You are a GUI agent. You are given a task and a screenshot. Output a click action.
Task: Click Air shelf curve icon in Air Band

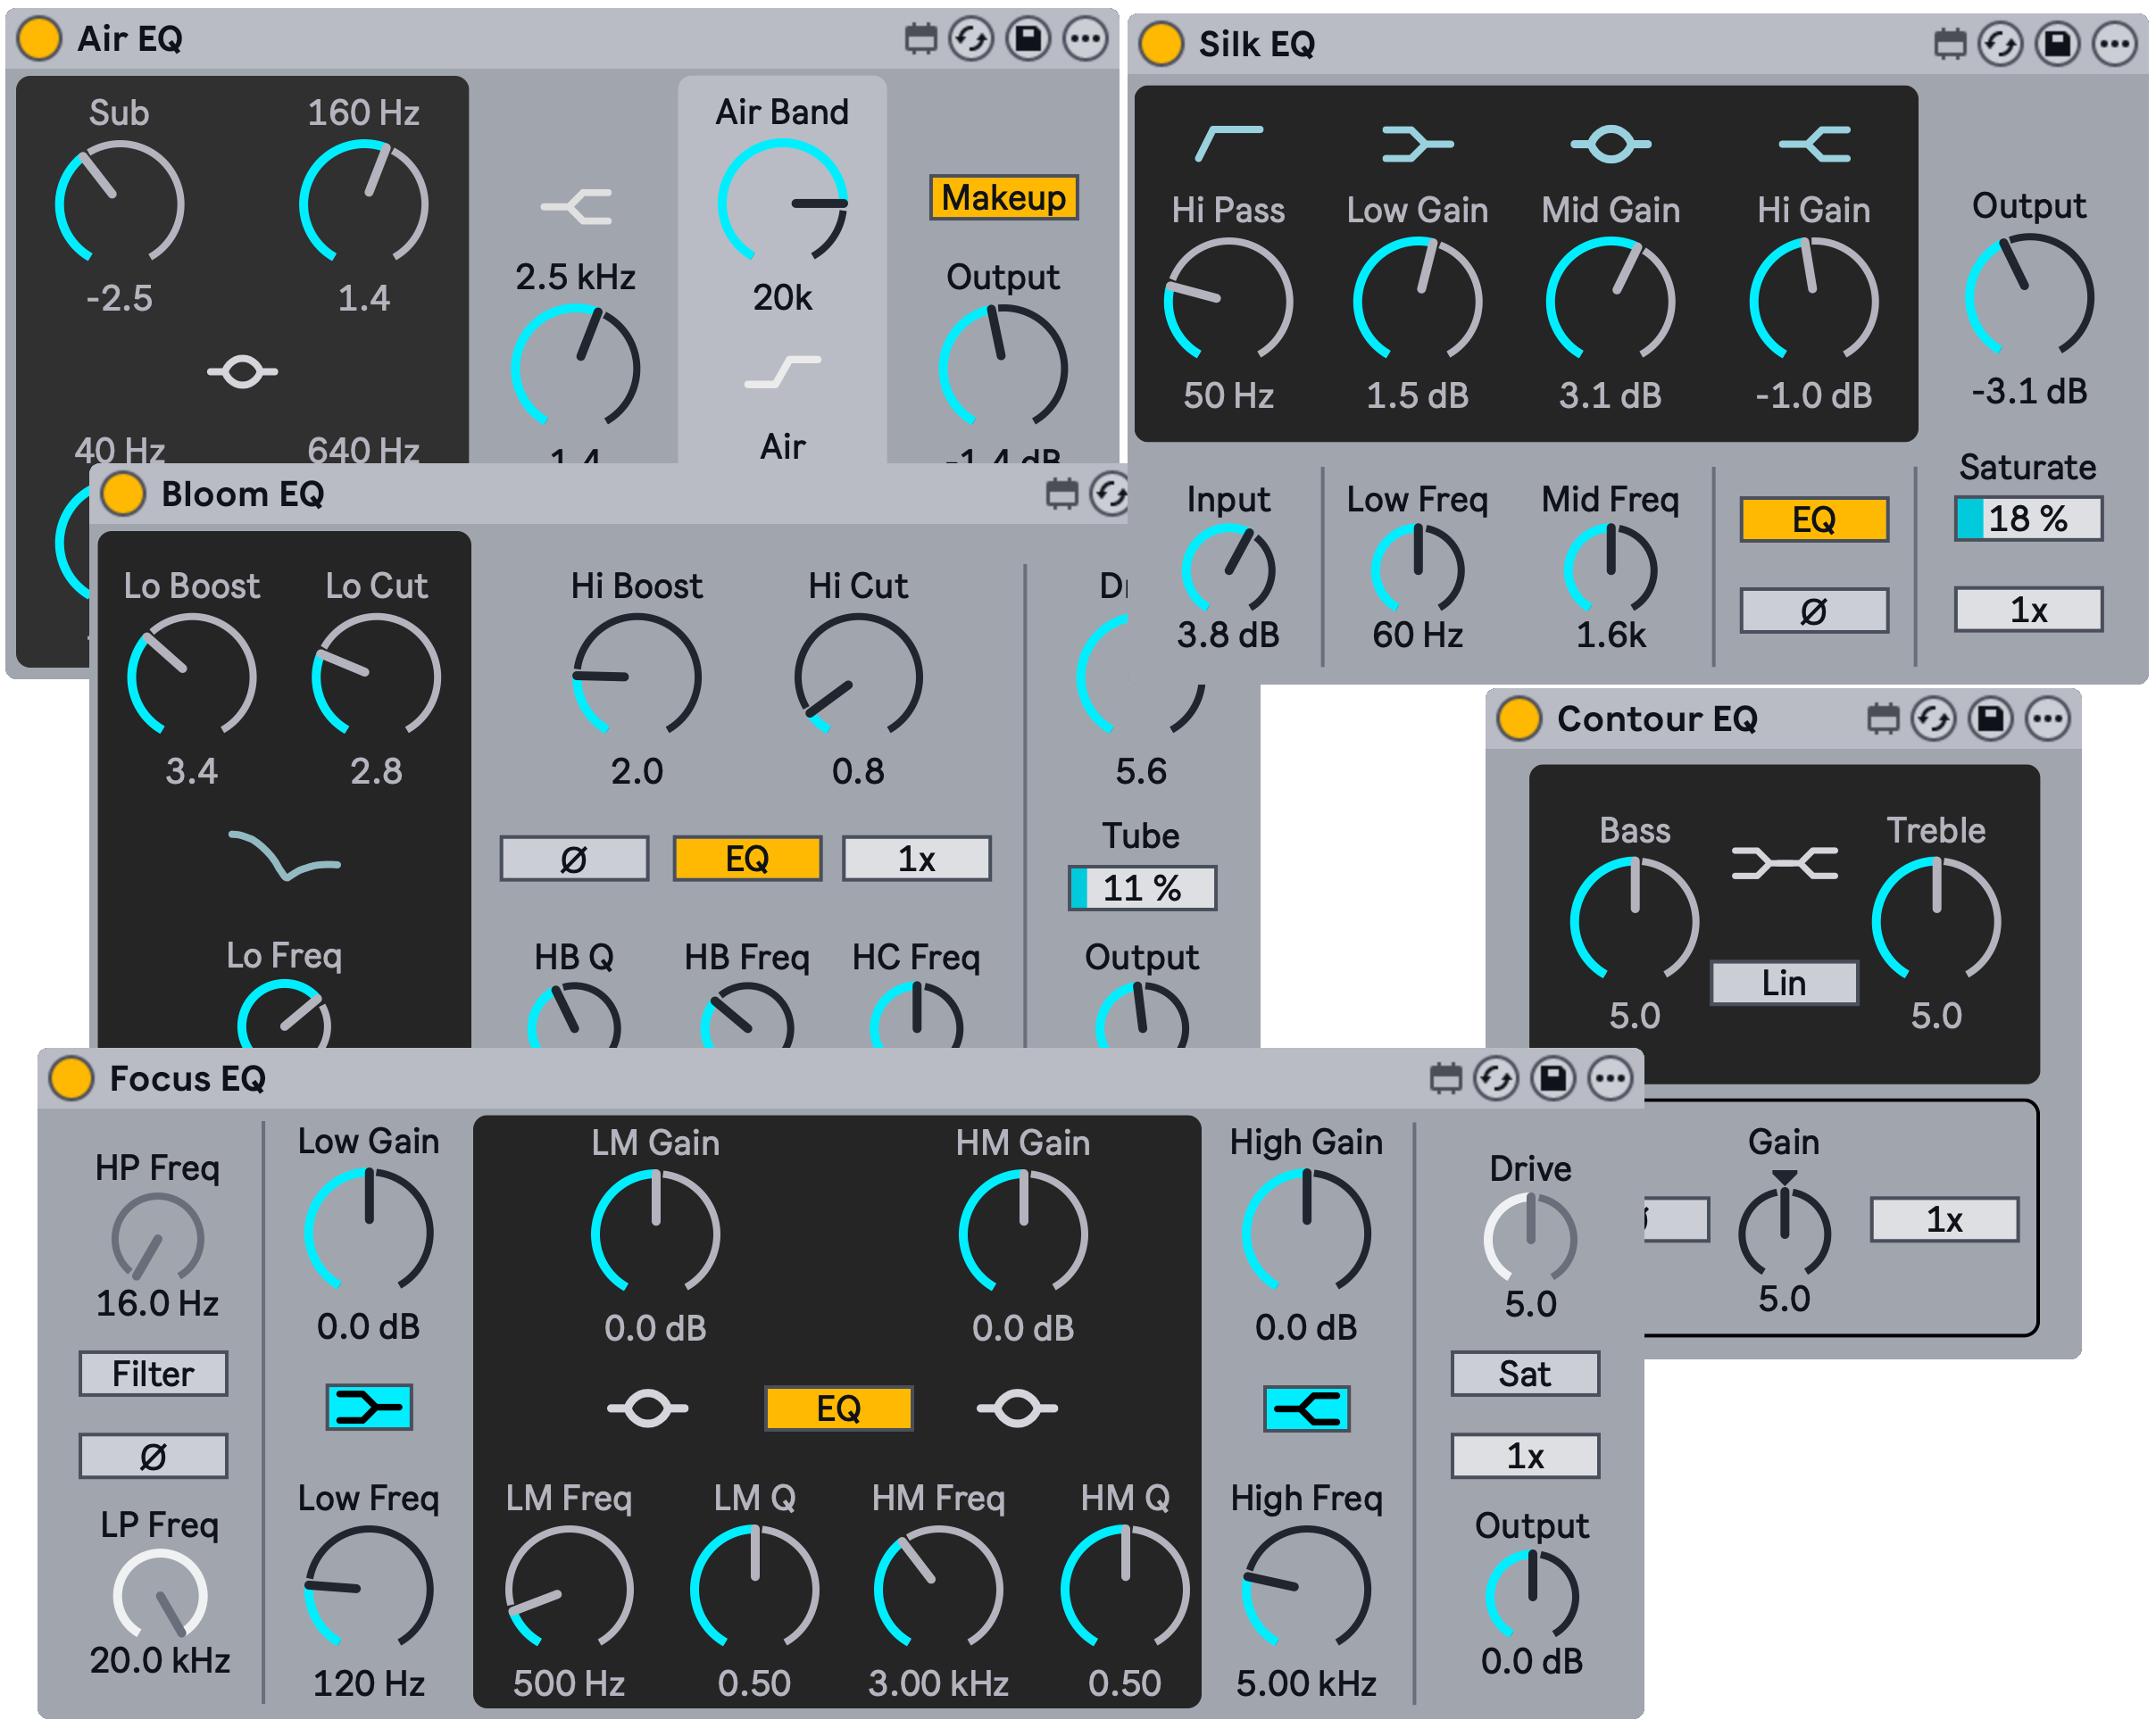pyautogui.click(x=783, y=373)
